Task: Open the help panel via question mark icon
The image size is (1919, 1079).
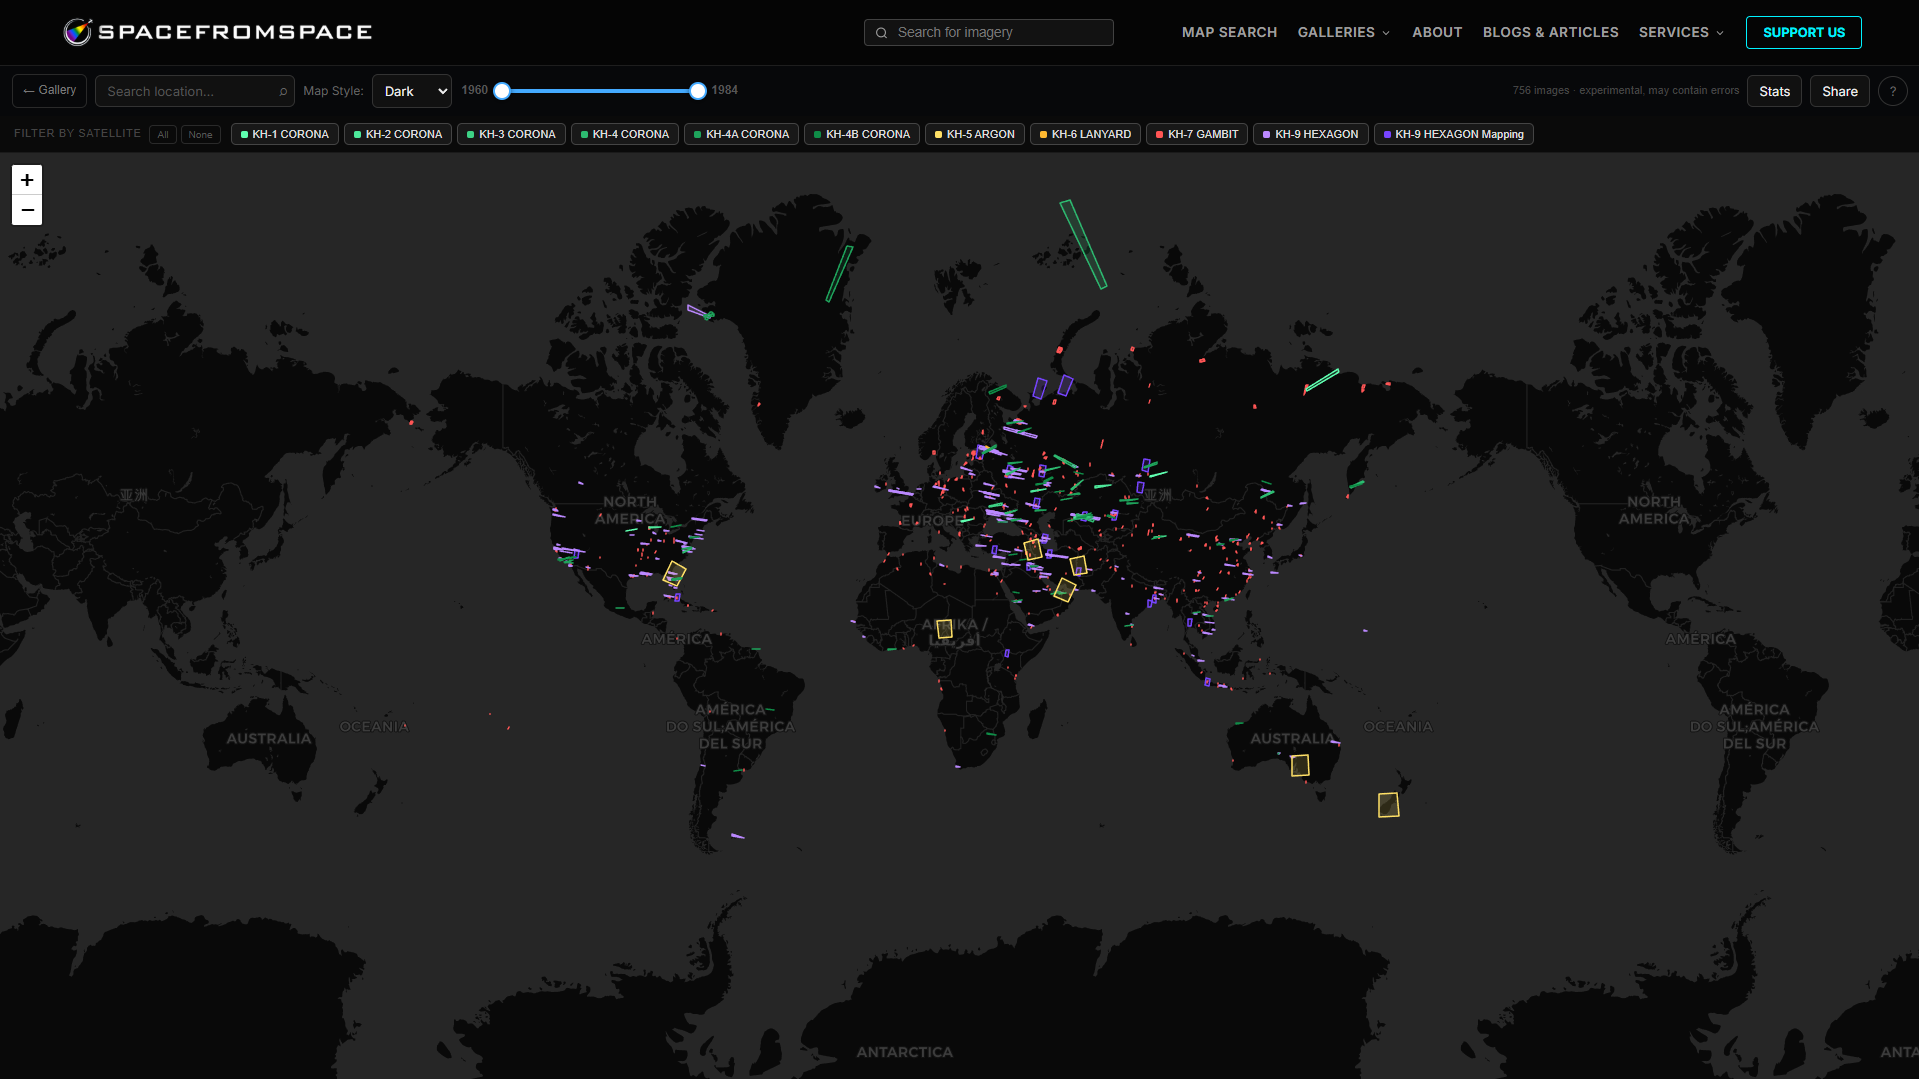Action: coord(1892,90)
